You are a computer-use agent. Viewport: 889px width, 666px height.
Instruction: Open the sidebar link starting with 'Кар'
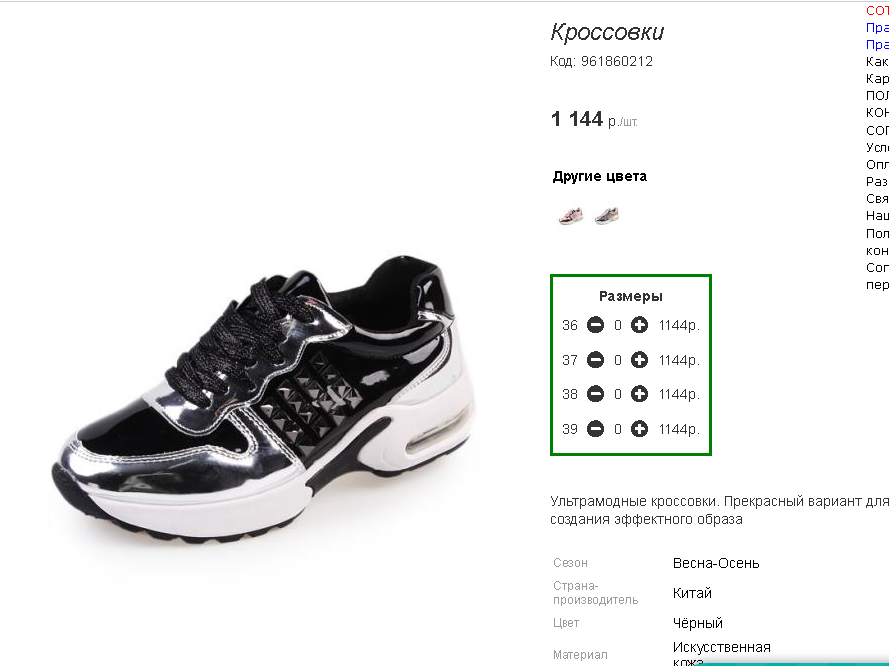[877, 78]
